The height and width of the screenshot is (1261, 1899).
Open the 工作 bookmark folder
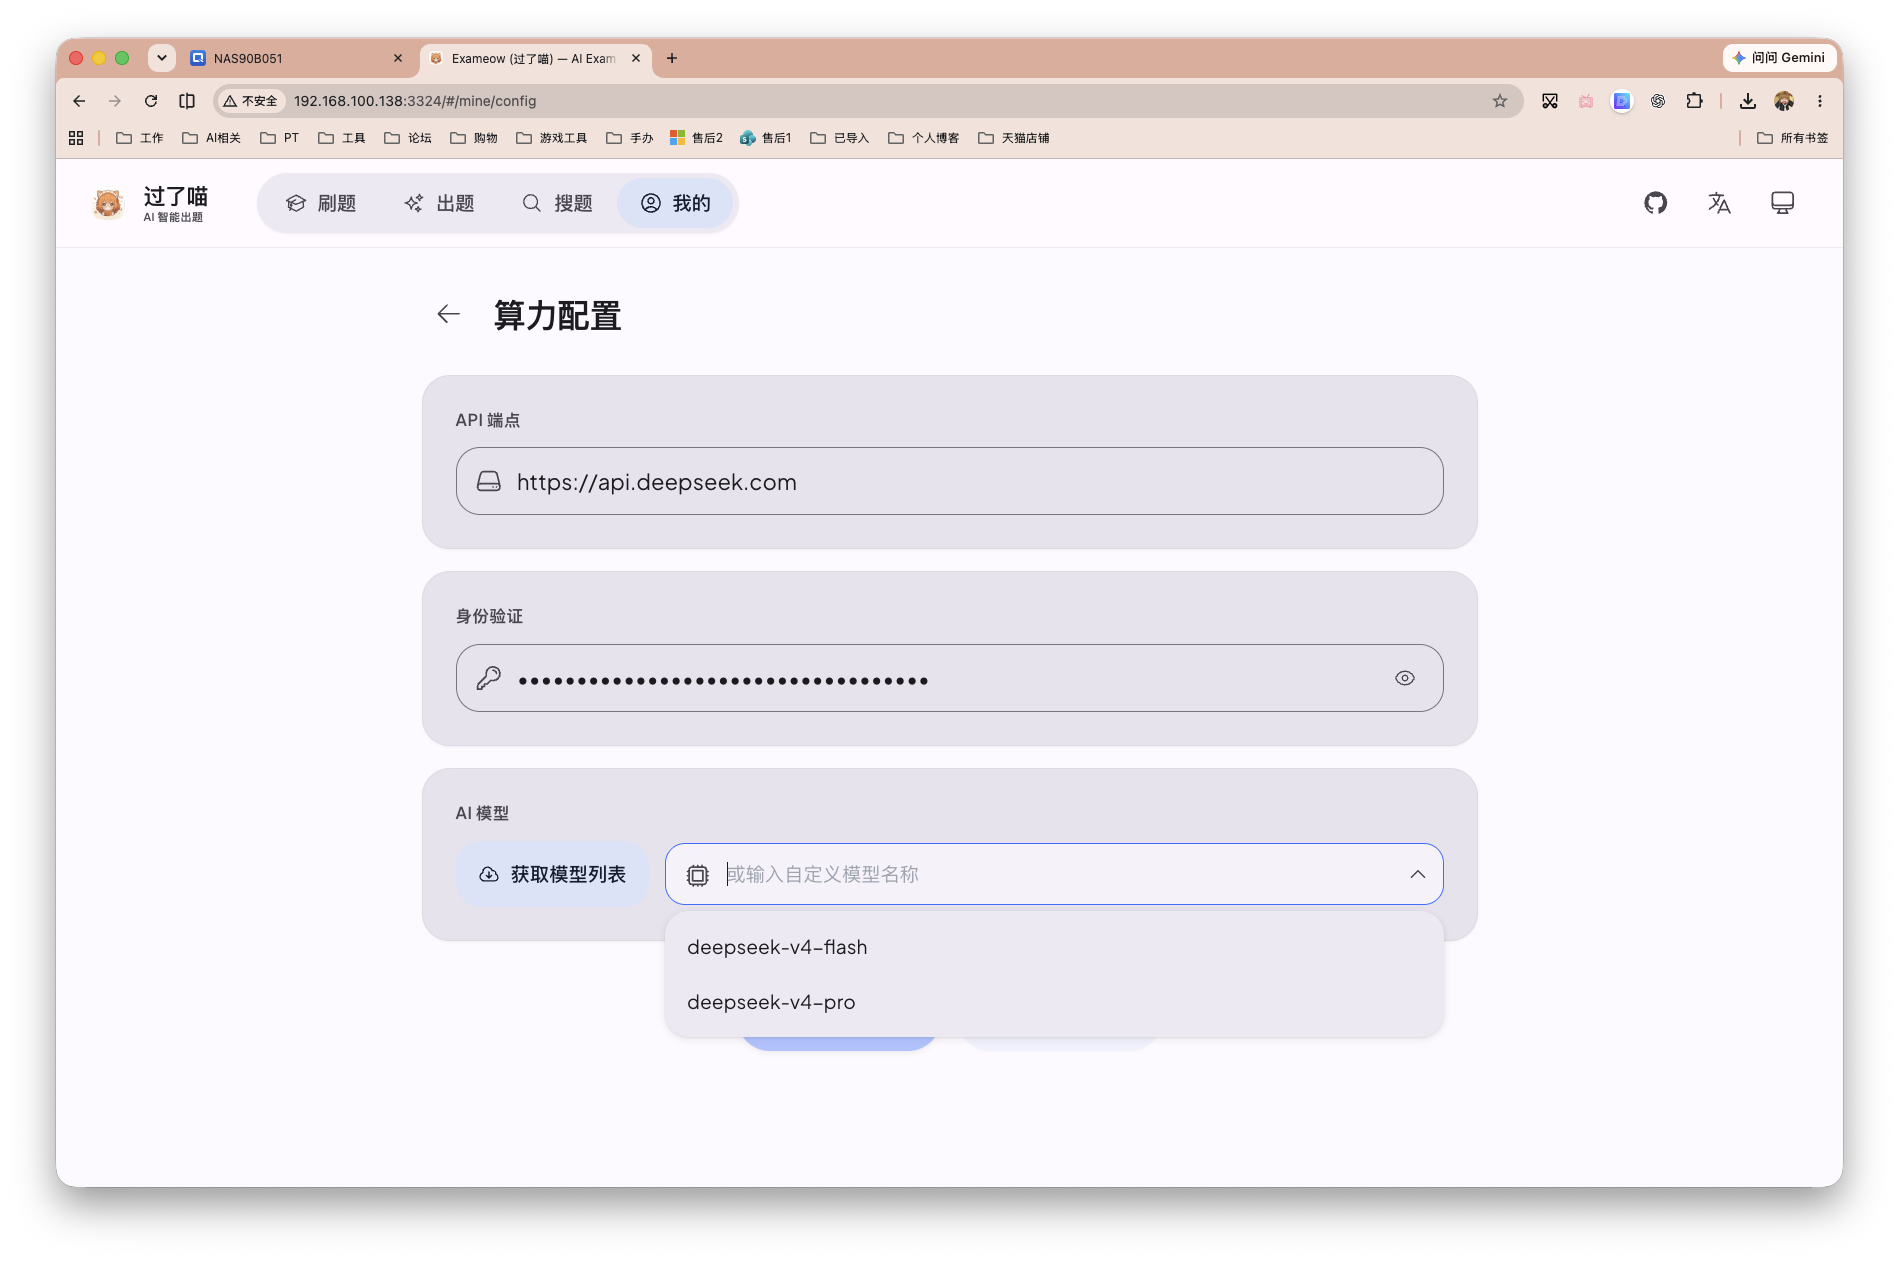[140, 138]
